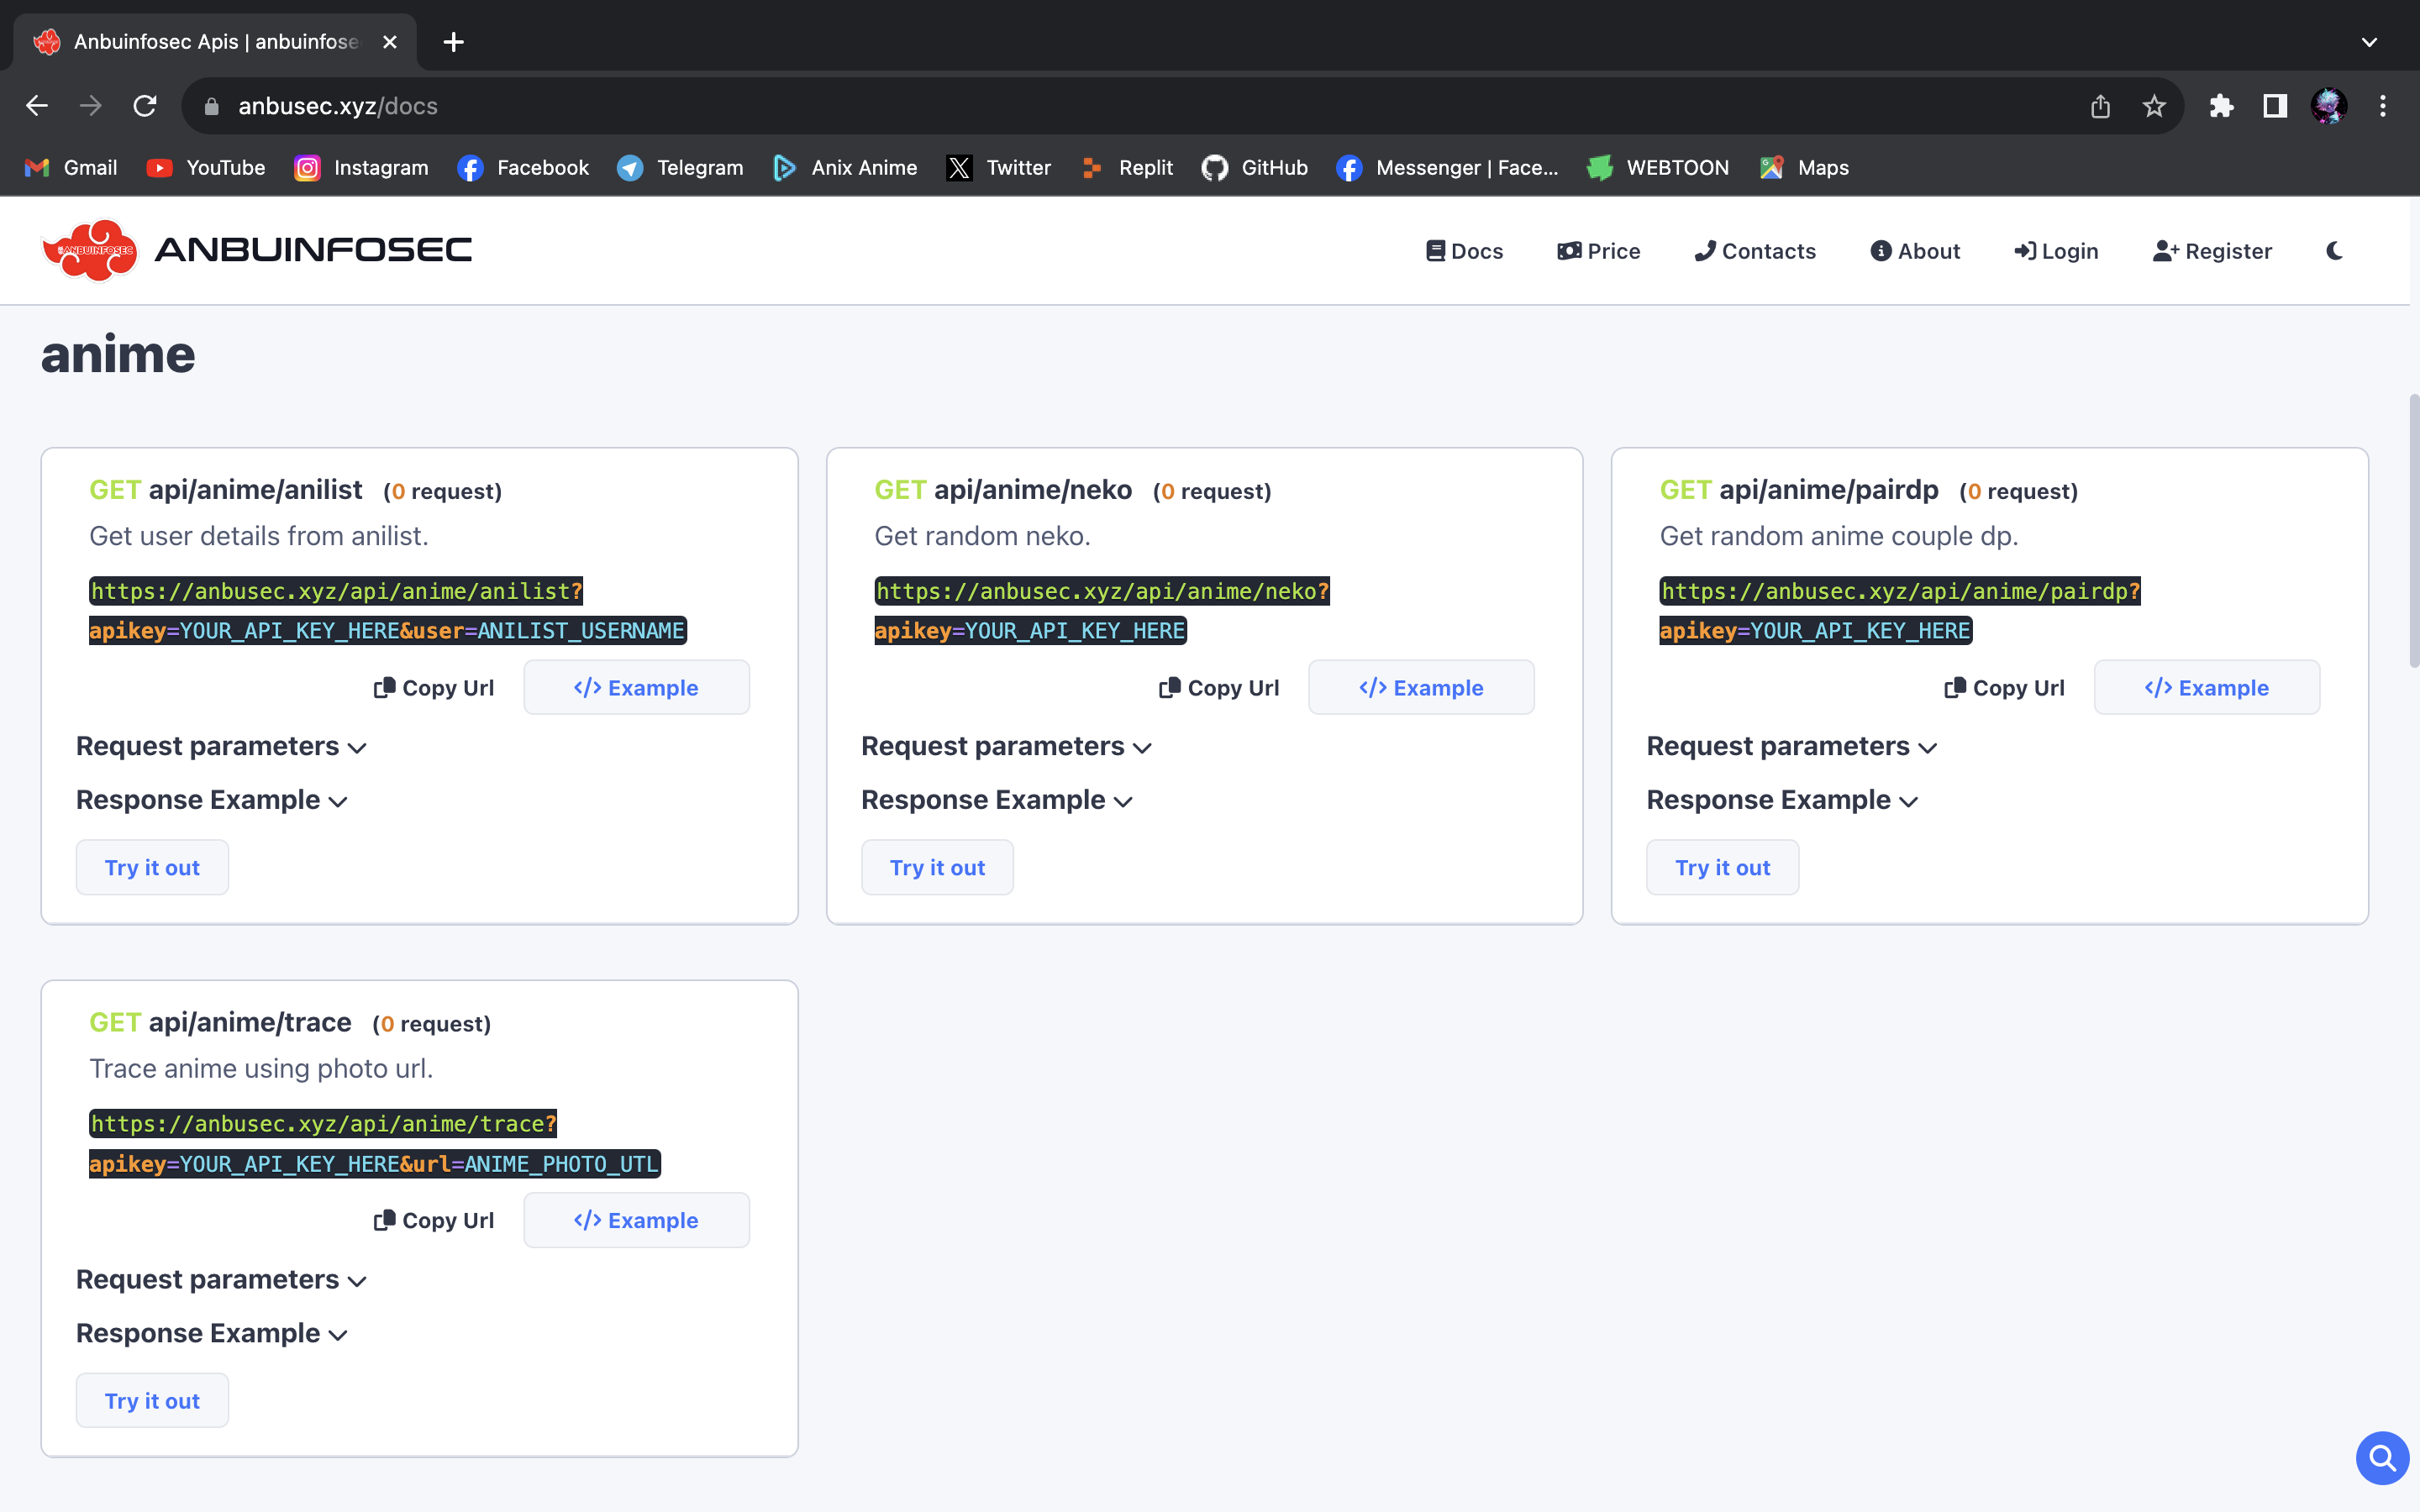Copy Url for the trace endpoint
The image size is (2420, 1512).
coord(434,1221)
